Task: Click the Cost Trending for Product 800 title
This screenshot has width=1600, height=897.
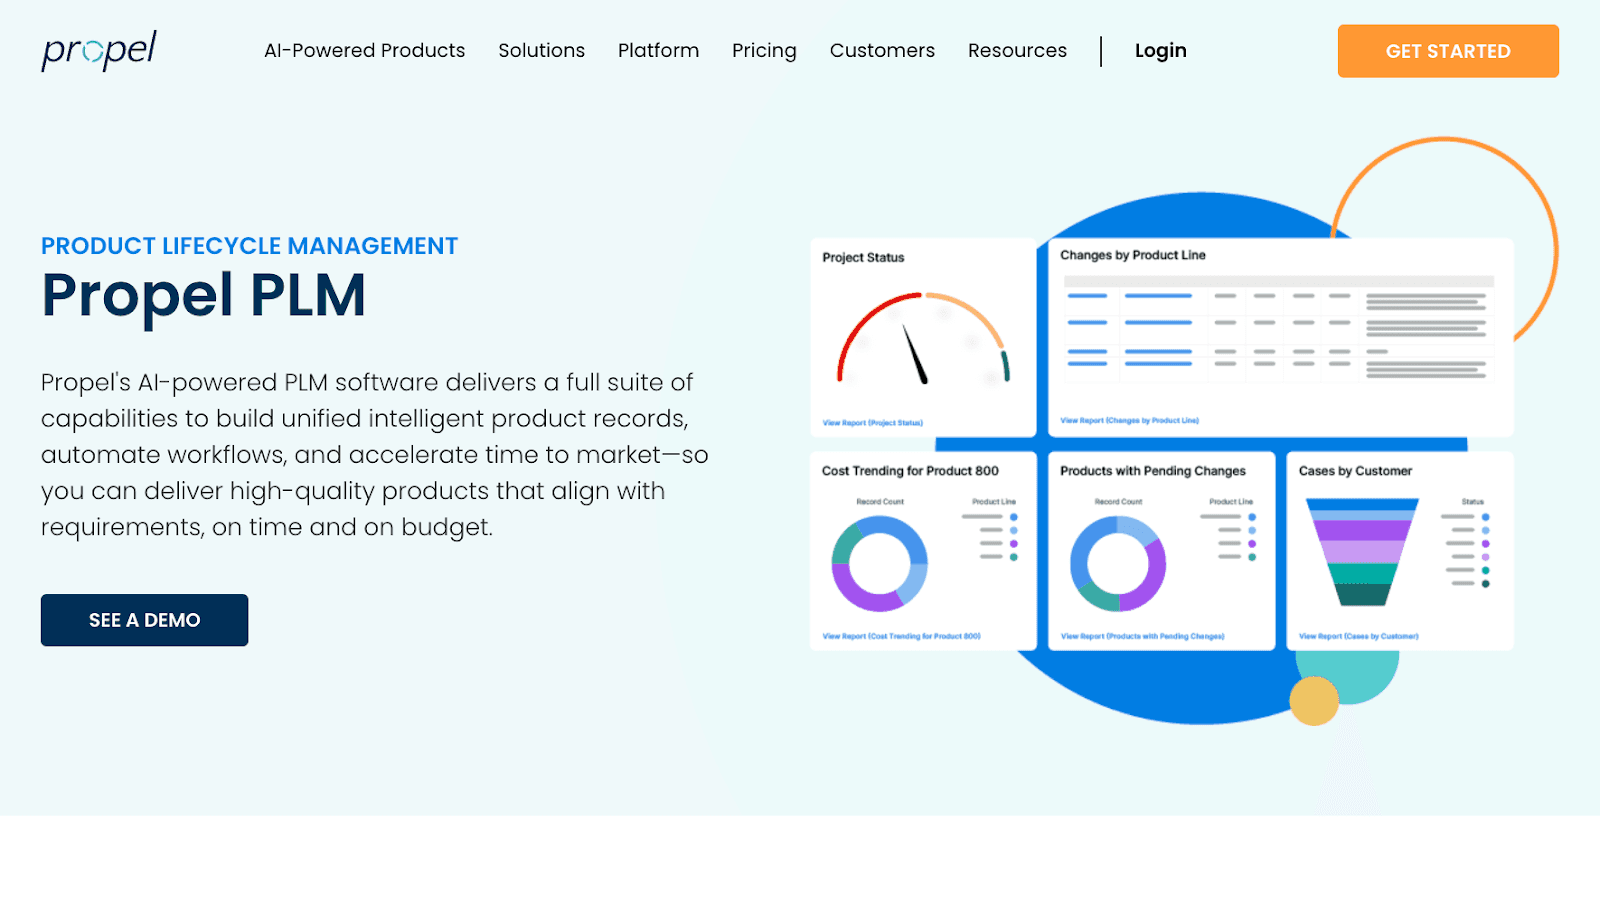Action: click(910, 471)
